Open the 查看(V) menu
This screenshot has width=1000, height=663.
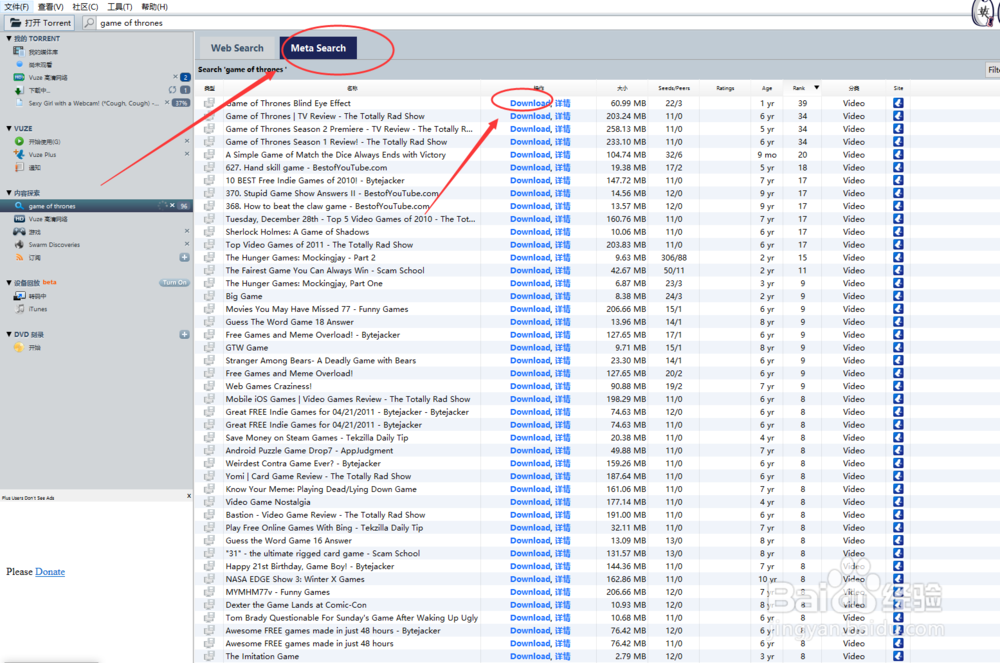point(50,6)
